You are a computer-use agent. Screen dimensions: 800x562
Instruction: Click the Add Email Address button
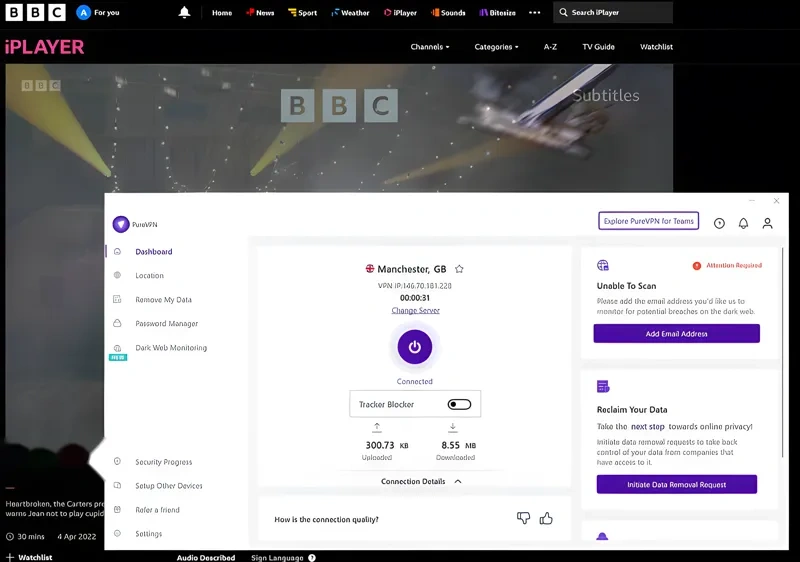click(x=676, y=334)
